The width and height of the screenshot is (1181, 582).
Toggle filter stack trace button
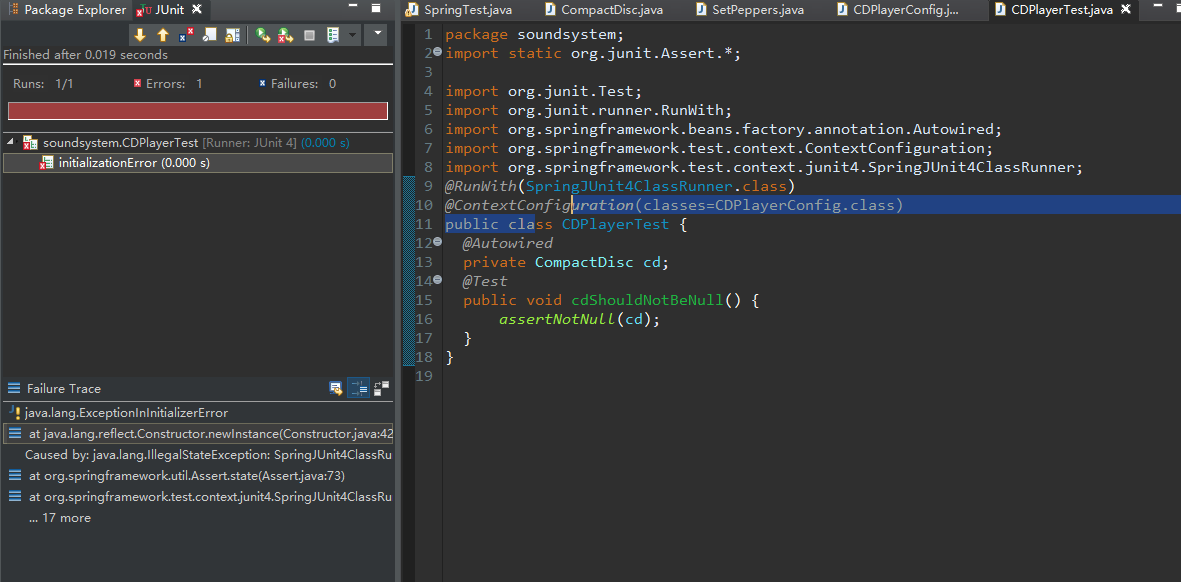359,389
